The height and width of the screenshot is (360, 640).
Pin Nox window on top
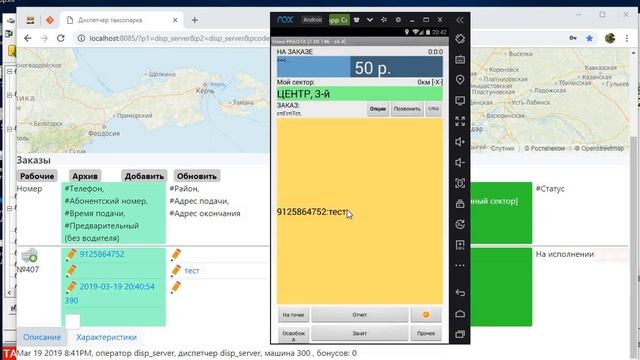point(384,20)
